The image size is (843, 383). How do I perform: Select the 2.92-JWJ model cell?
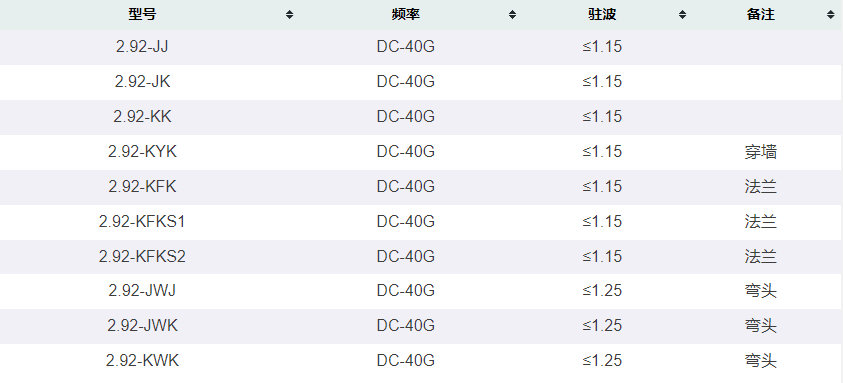click(x=142, y=291)
